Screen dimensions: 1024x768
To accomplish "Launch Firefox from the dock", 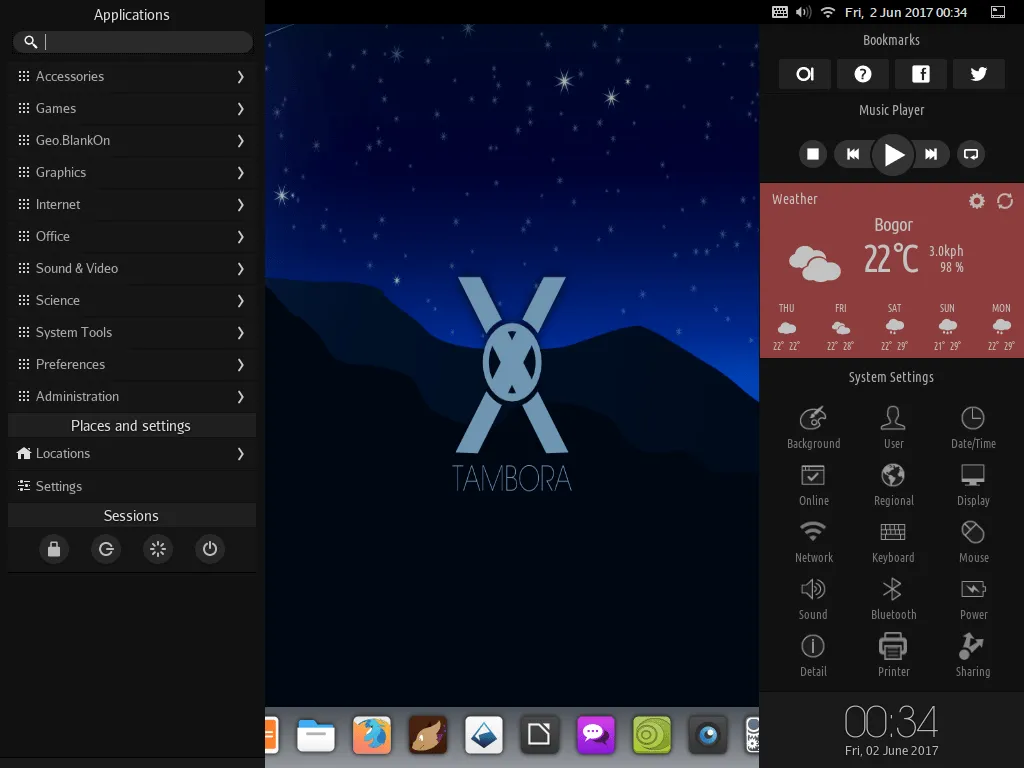I will 372,735.
